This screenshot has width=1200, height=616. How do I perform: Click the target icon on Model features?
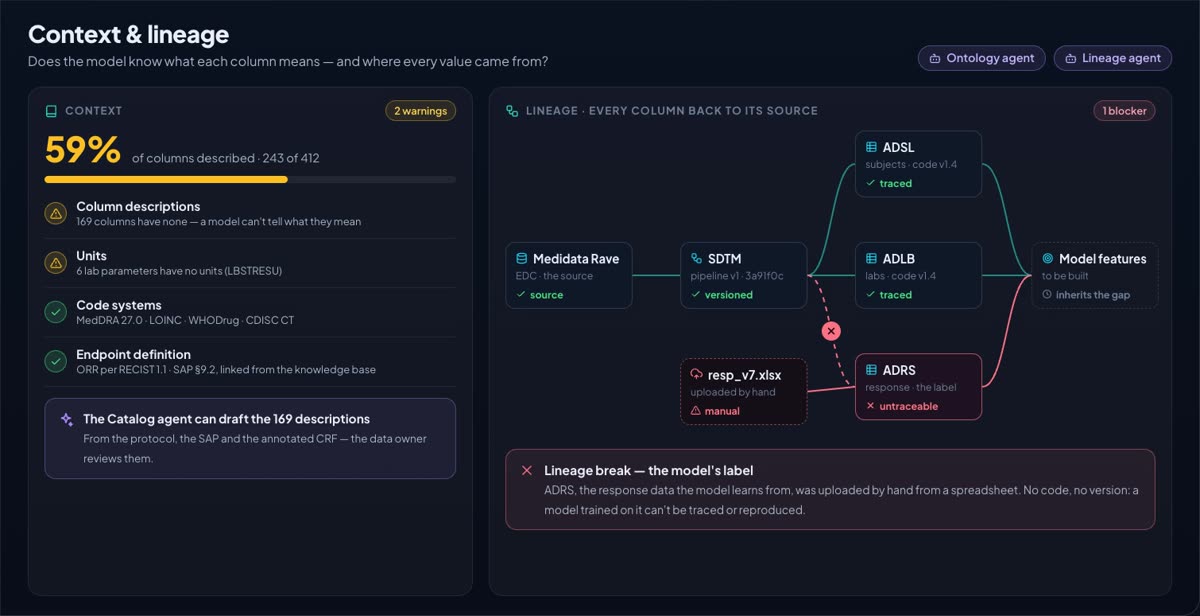[1048, 258]
